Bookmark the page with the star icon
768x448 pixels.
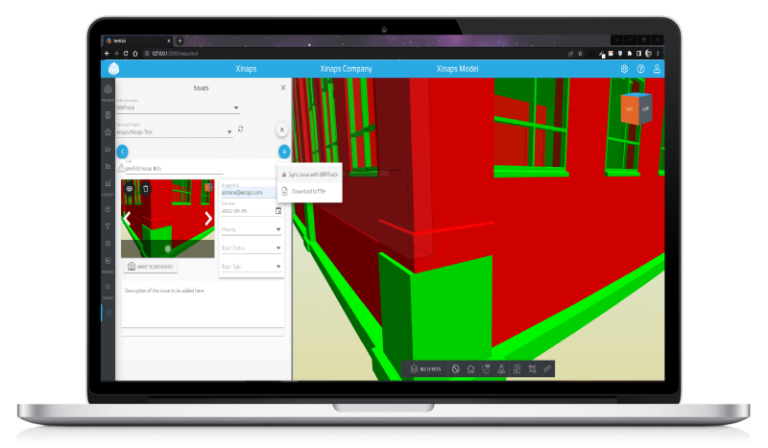(x=580, y=53)
